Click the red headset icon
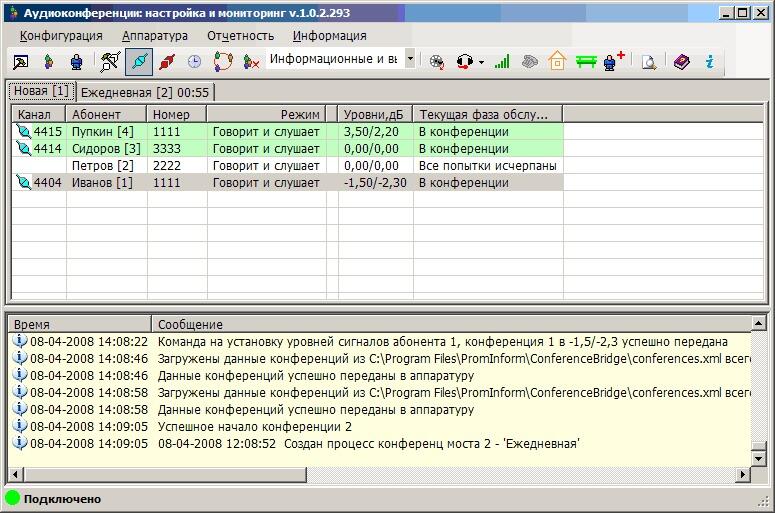Screen dimensions: 775x513 click(x=464, y=62)
